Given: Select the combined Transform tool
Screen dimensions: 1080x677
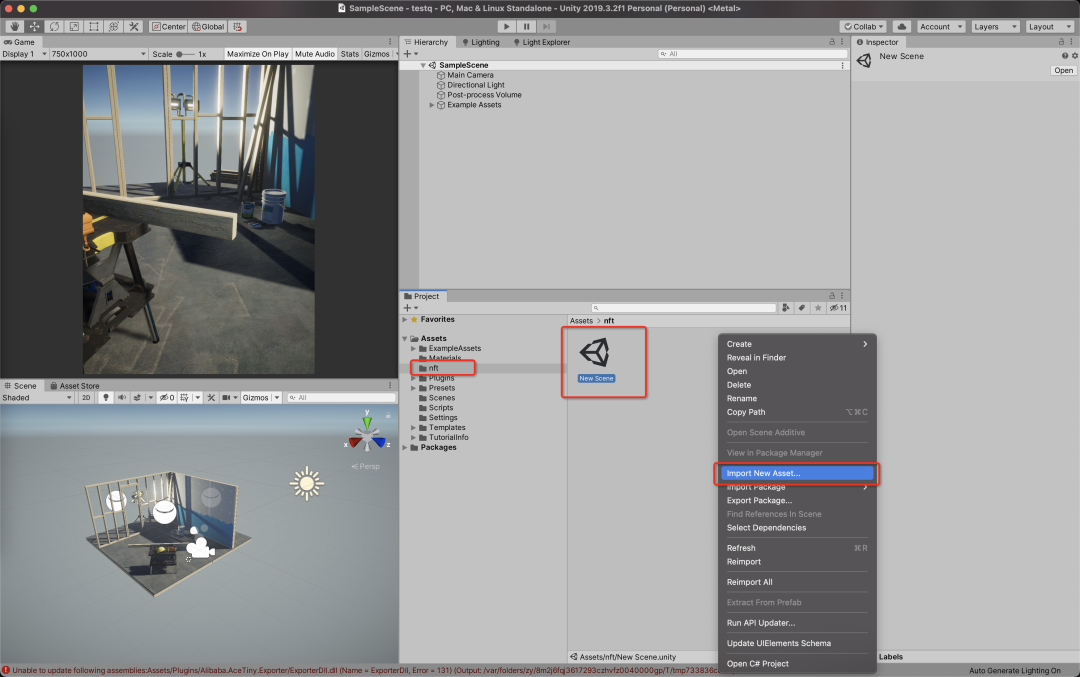Looking at the screenshot, I should [x=114, y=27].
